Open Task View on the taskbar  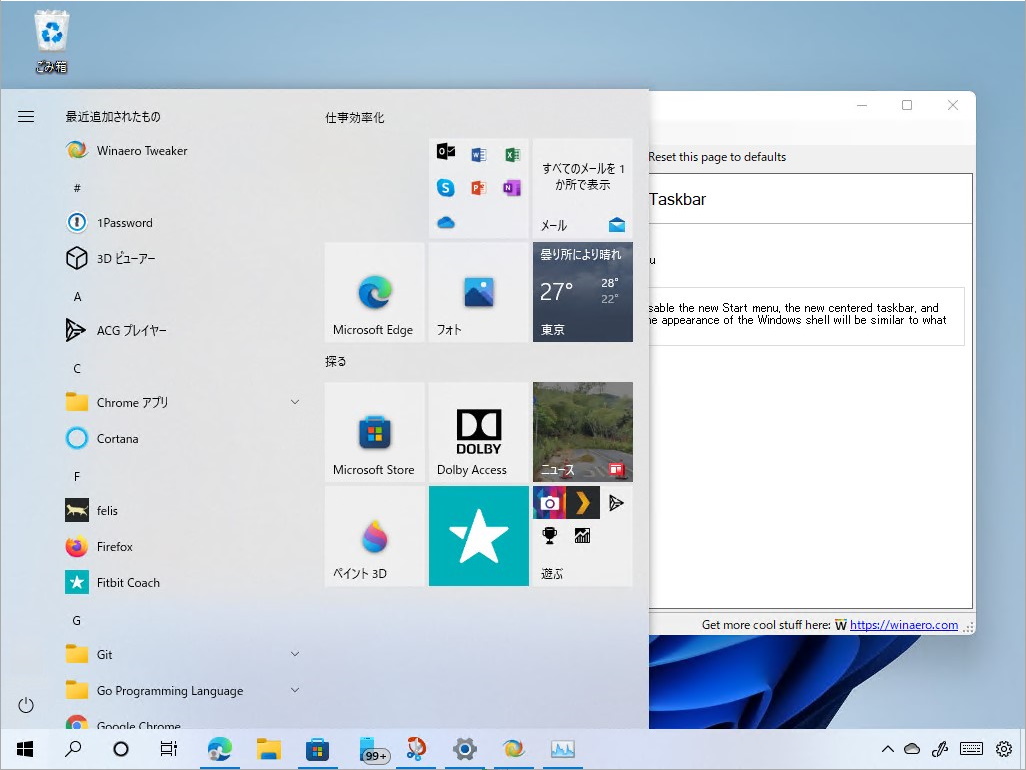click(x=169, y=748)
